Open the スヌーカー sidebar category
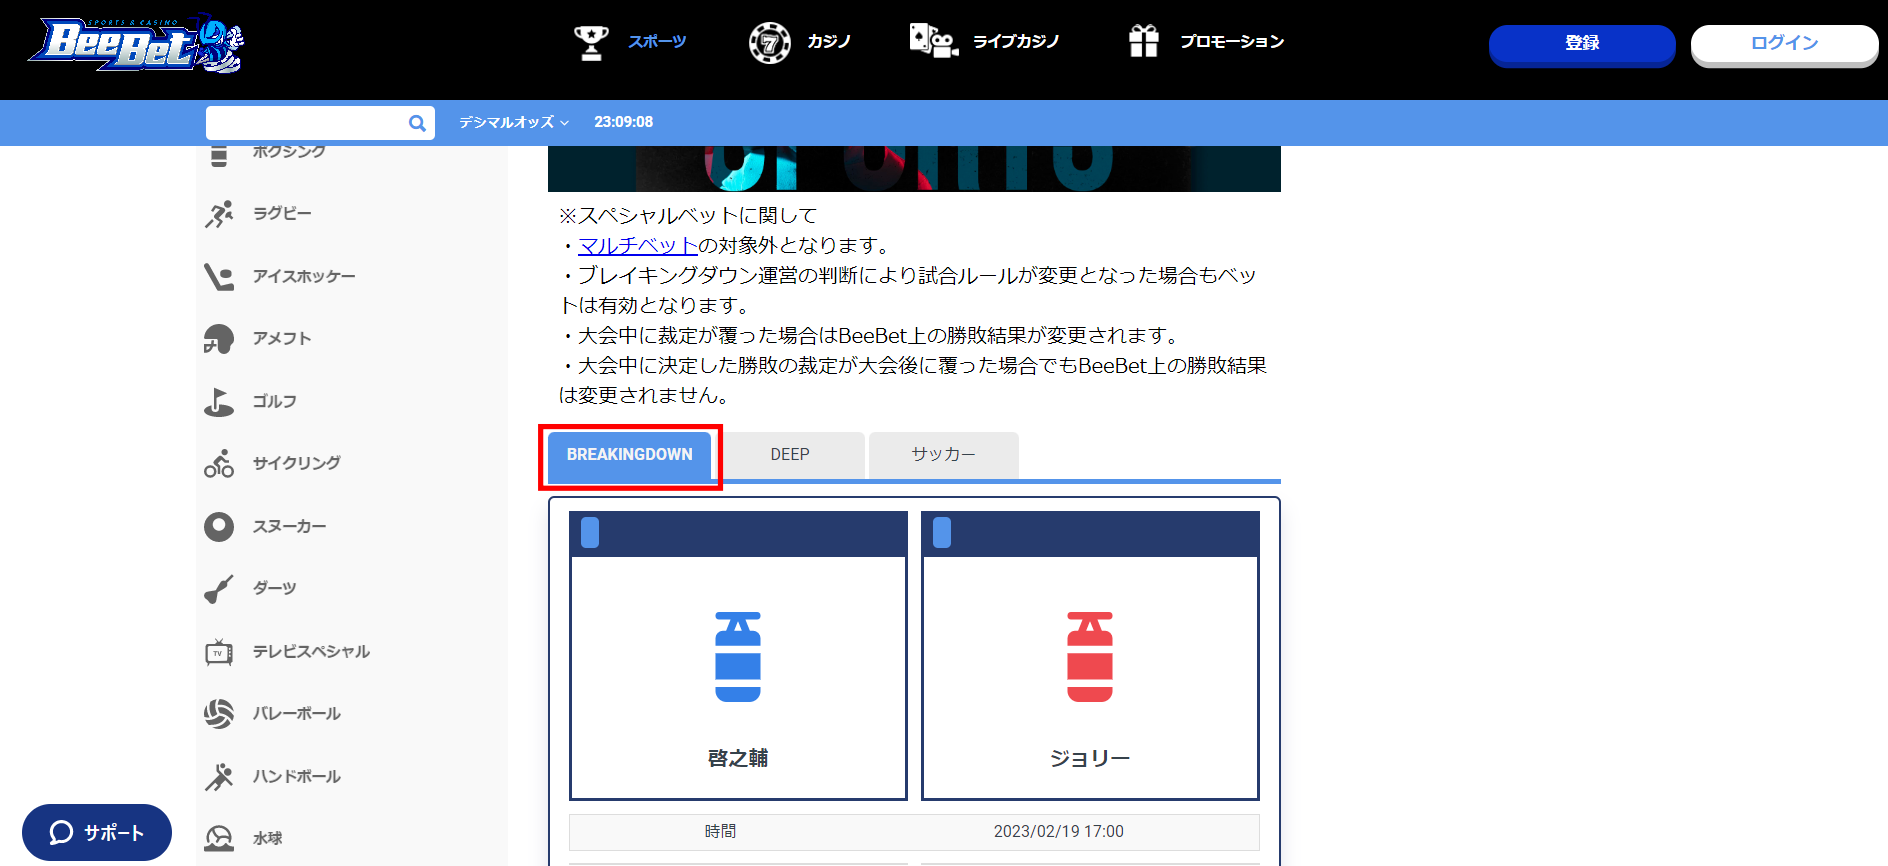1888x866 pixels. click(x=289, y=526)
